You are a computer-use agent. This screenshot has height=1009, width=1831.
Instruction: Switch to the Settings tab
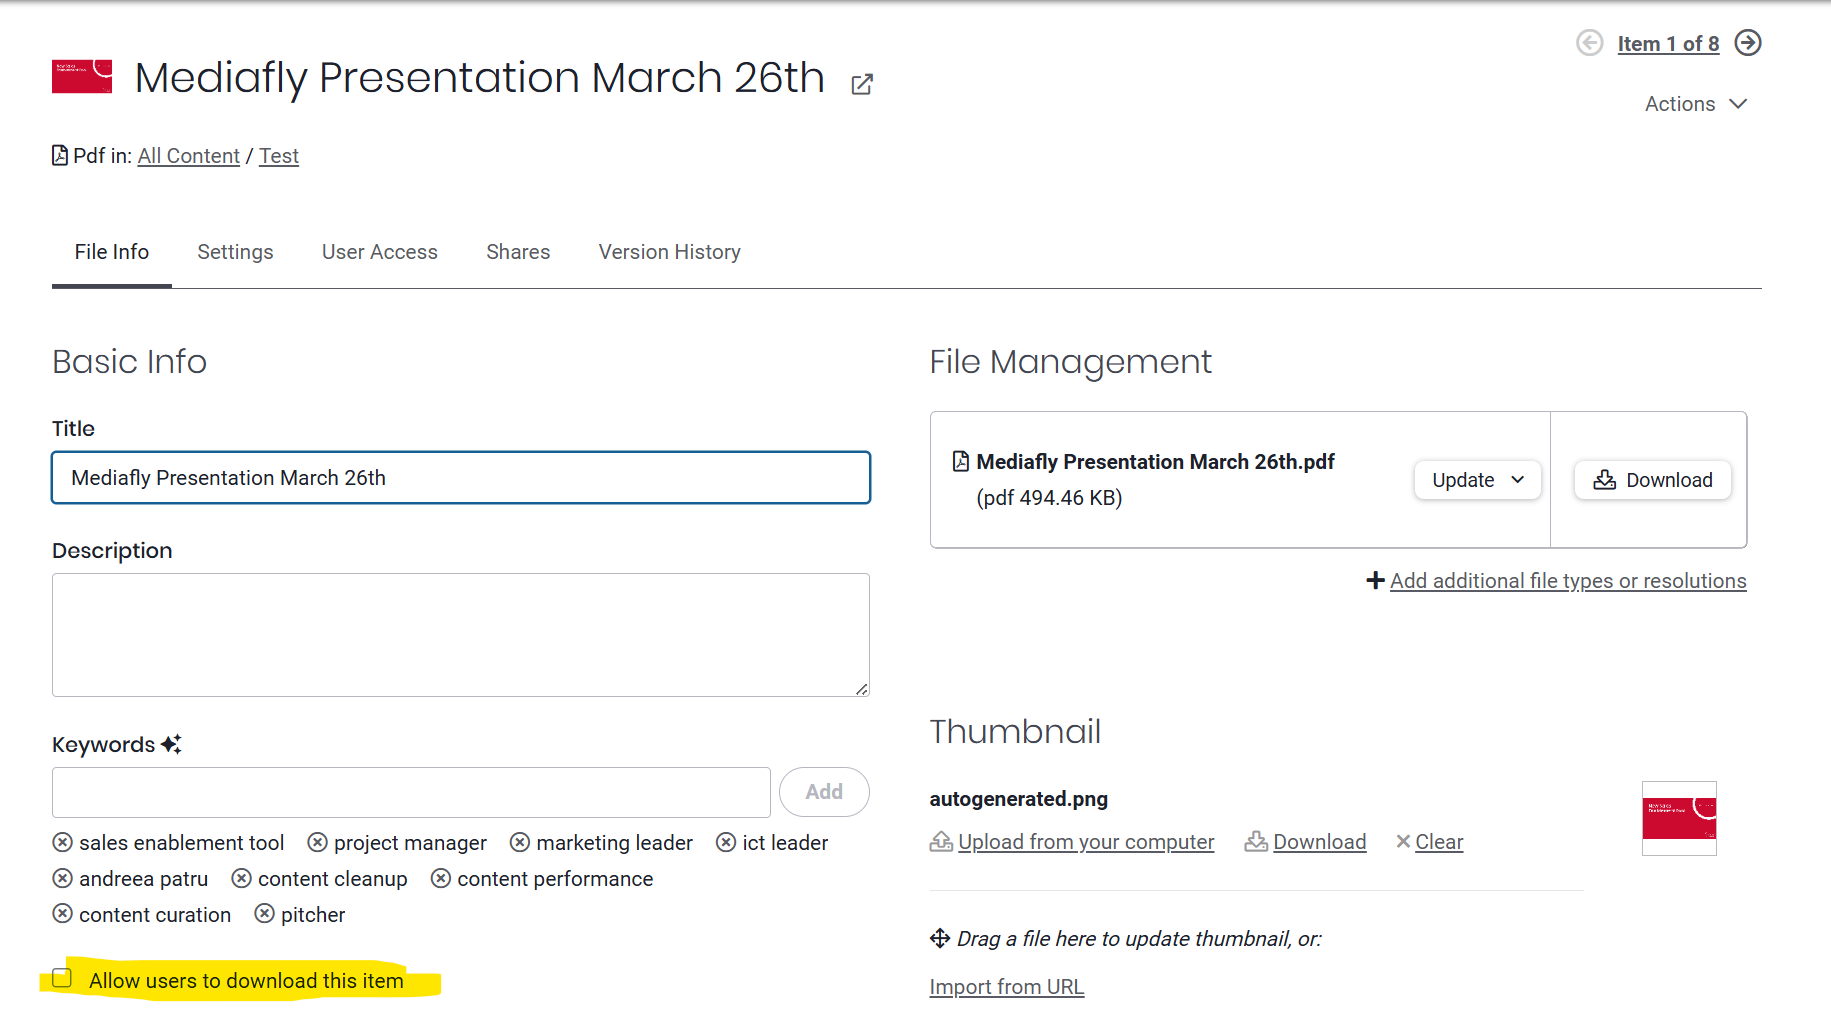pyautogui.click(x=235, y=252)
